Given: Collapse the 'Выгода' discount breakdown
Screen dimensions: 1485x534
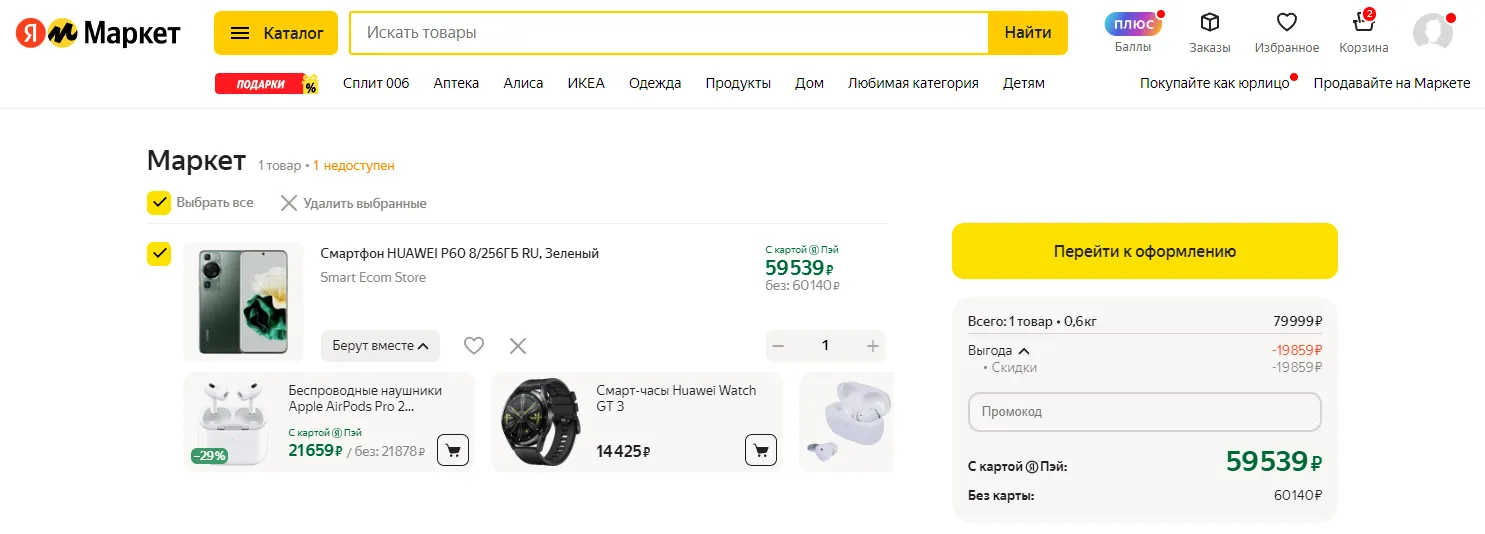Looking at the screenshot, I should pos(998,351).
